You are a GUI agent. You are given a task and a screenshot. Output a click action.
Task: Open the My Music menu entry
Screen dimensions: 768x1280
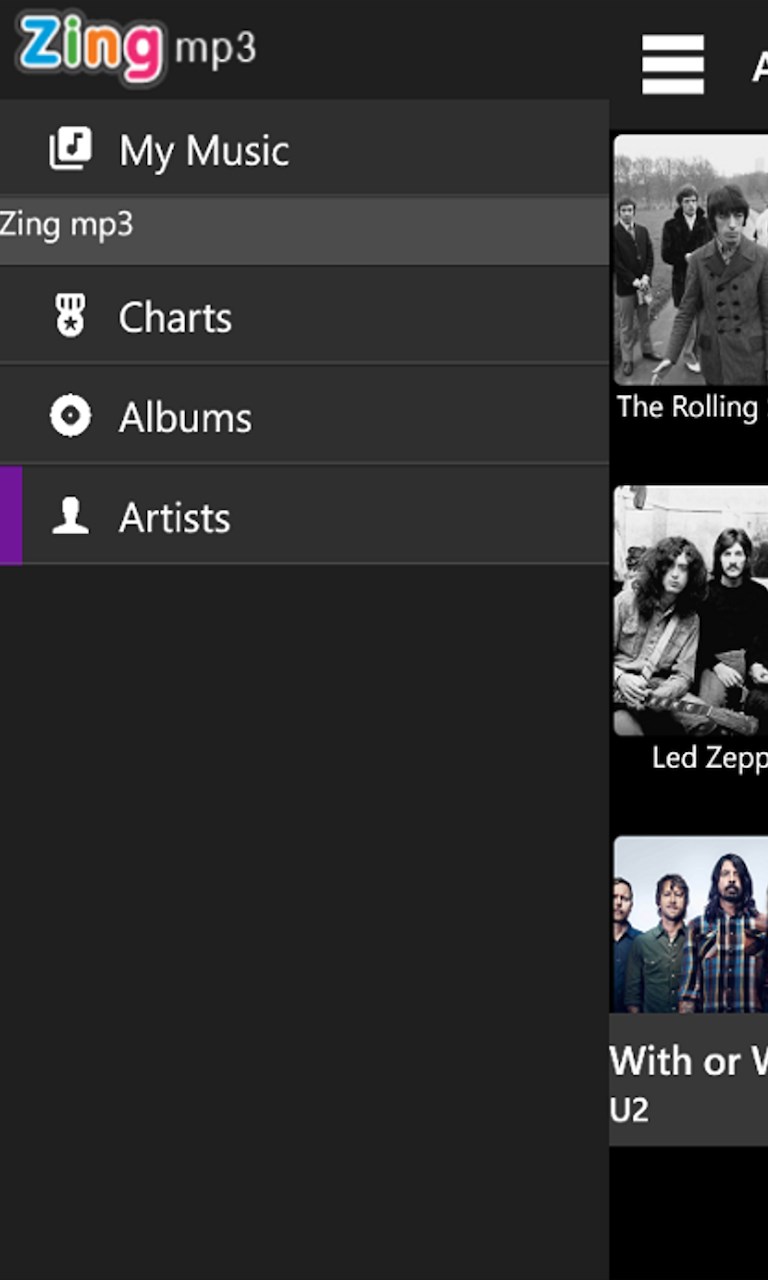tap(204, 151)
